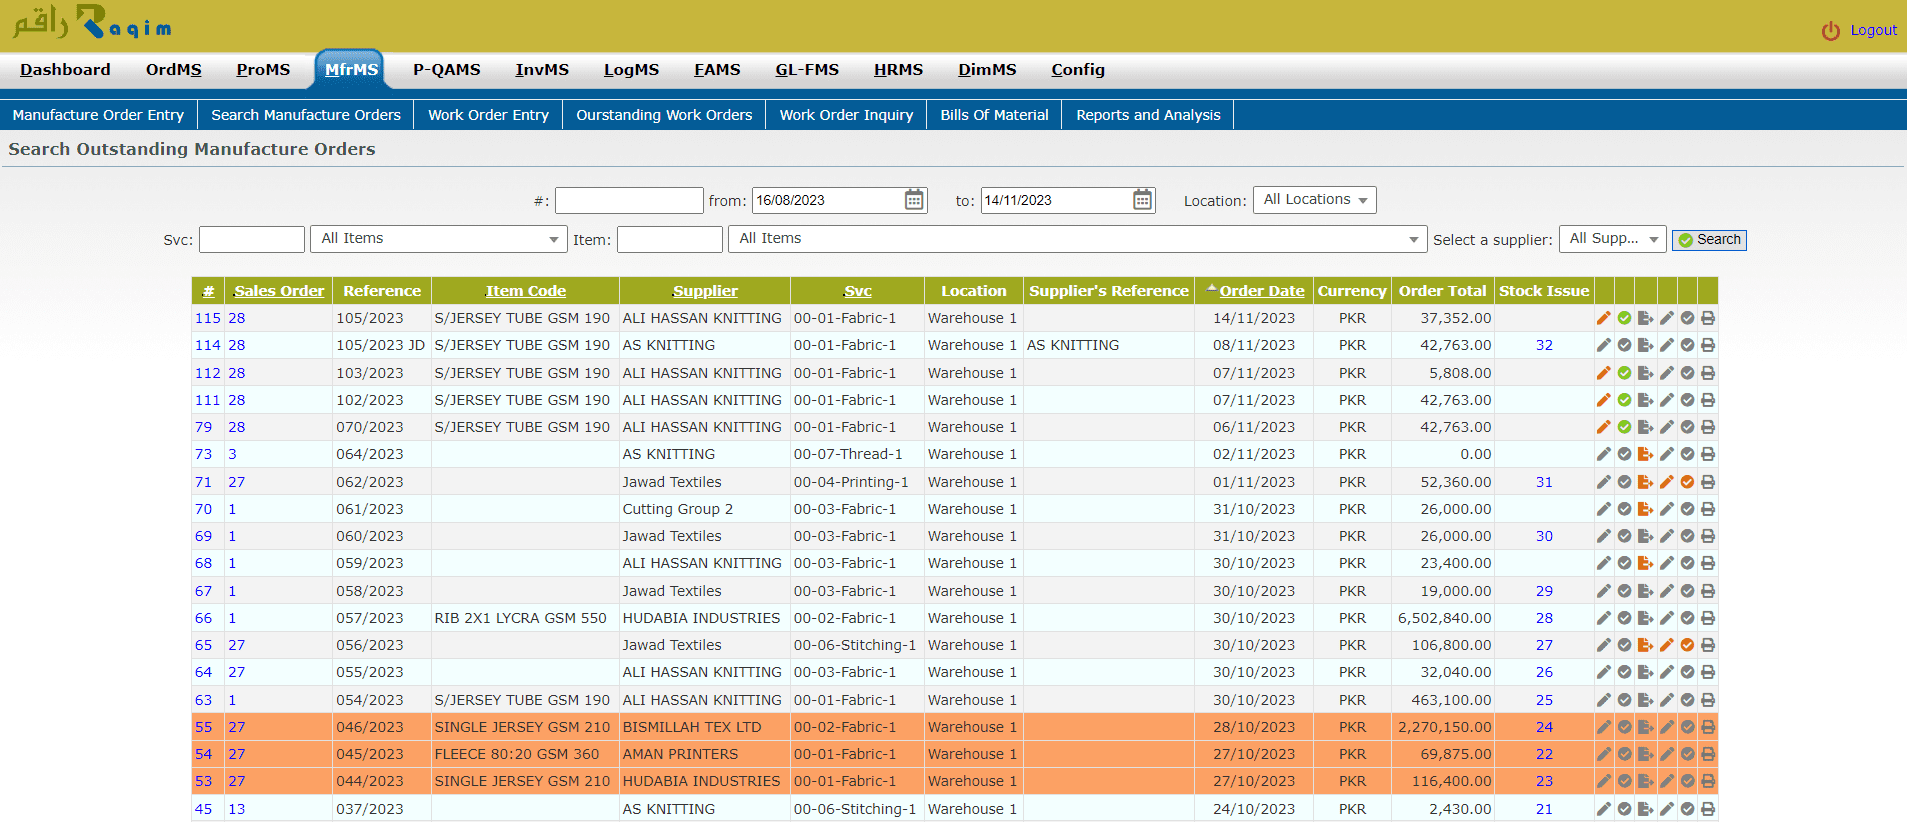Image resolution: width=1907 pixels, height=822 pixels.
Task: Click the green approve checkmark for order 112
Action: [1624, 373]
